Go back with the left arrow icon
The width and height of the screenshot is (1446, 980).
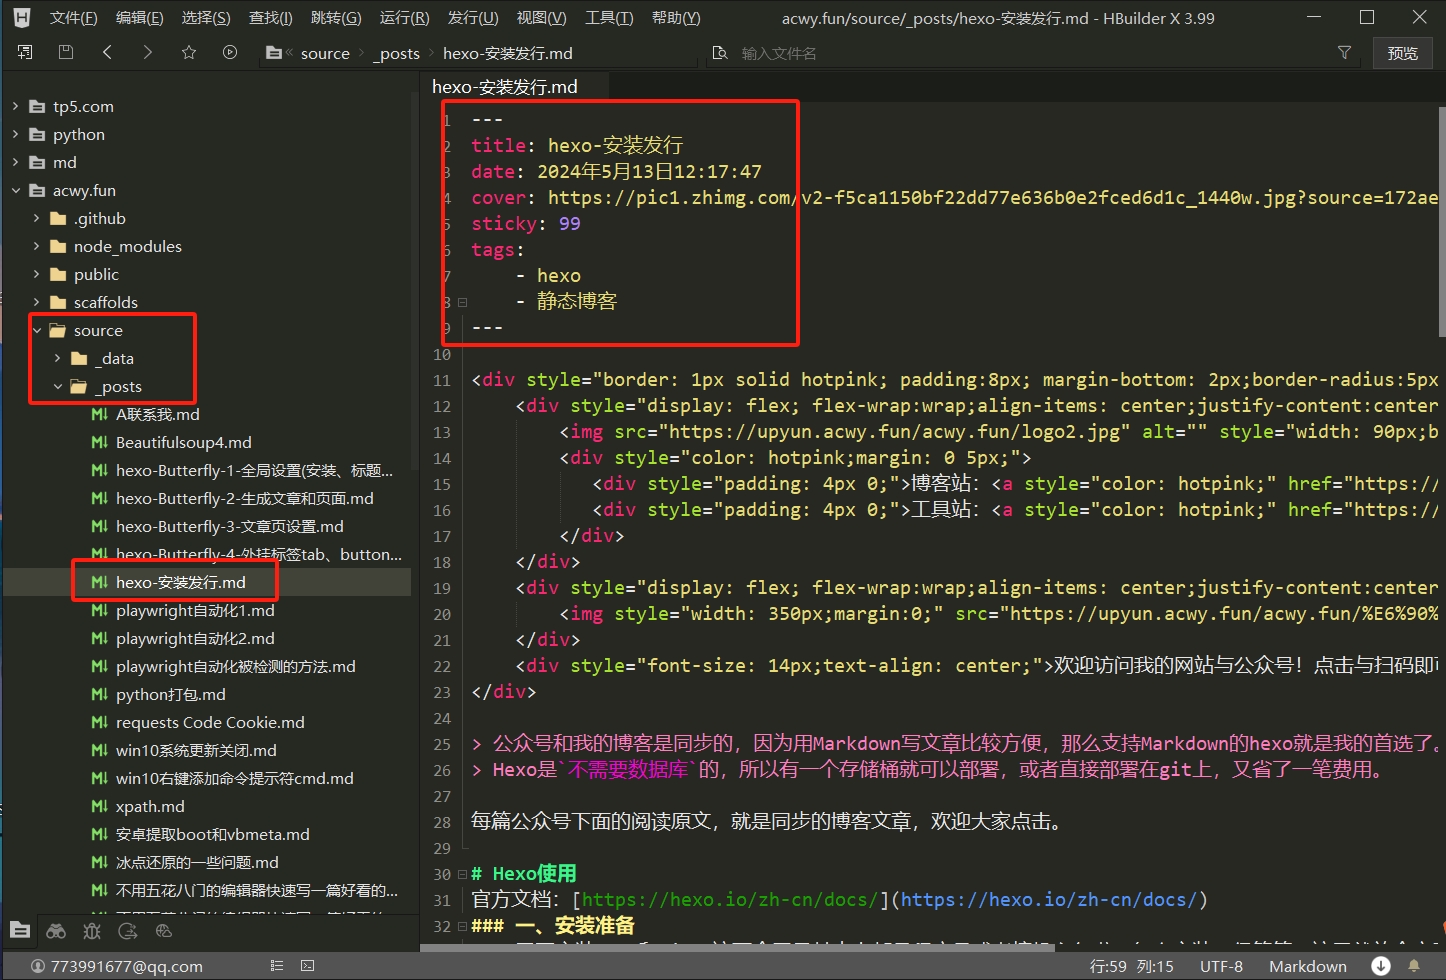click(107, 52)
